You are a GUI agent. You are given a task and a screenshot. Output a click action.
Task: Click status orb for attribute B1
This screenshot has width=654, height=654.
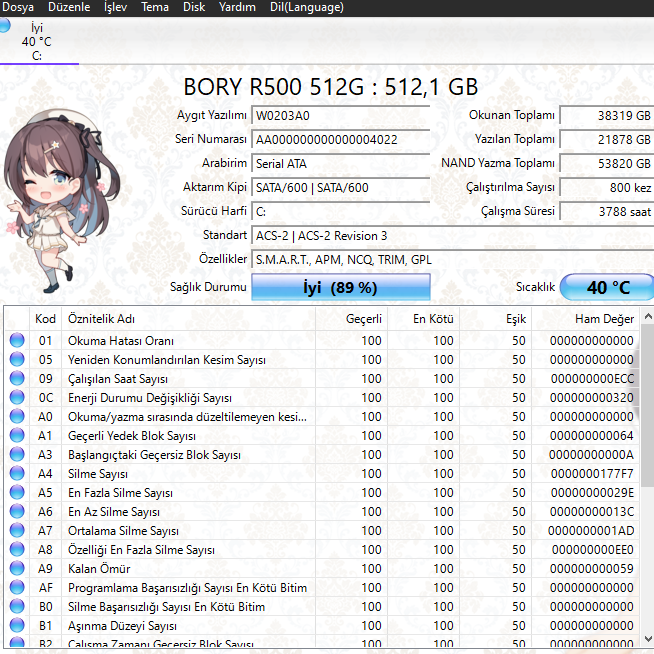tap(17, 625)
